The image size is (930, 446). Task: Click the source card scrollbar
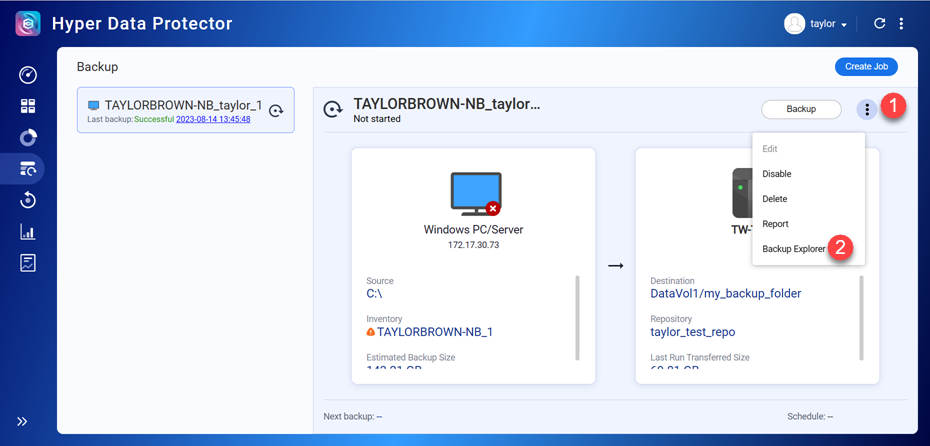click(577, 317)
